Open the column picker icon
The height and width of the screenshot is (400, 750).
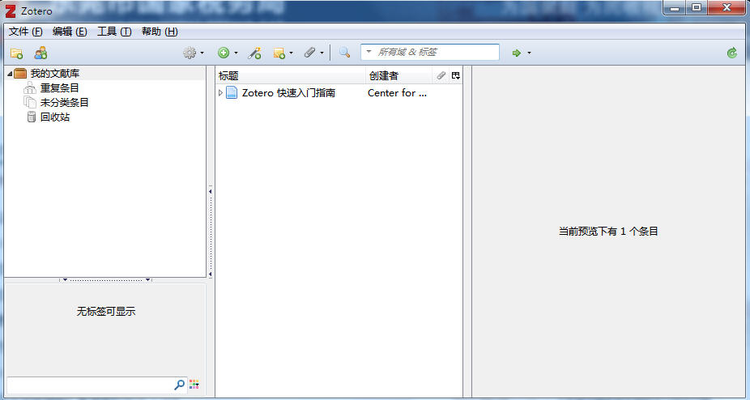(456, 76)
